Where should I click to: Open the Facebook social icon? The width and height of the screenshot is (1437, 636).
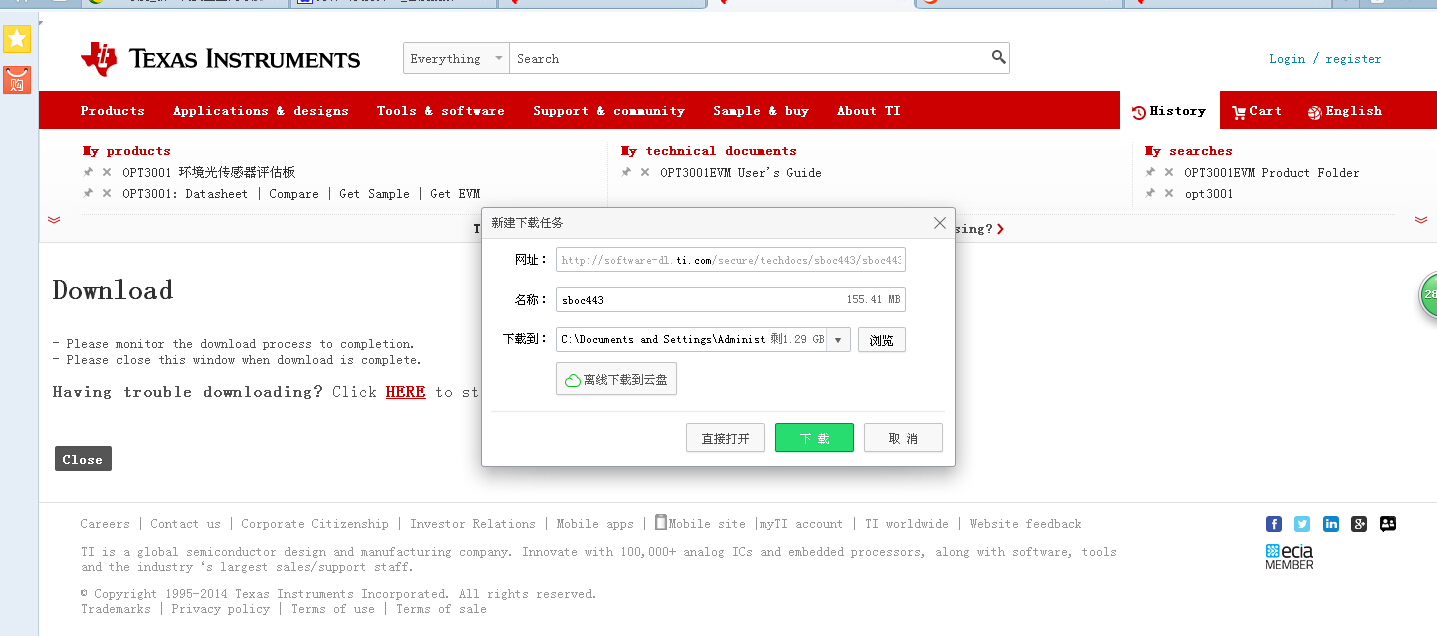click(1274, 523)
